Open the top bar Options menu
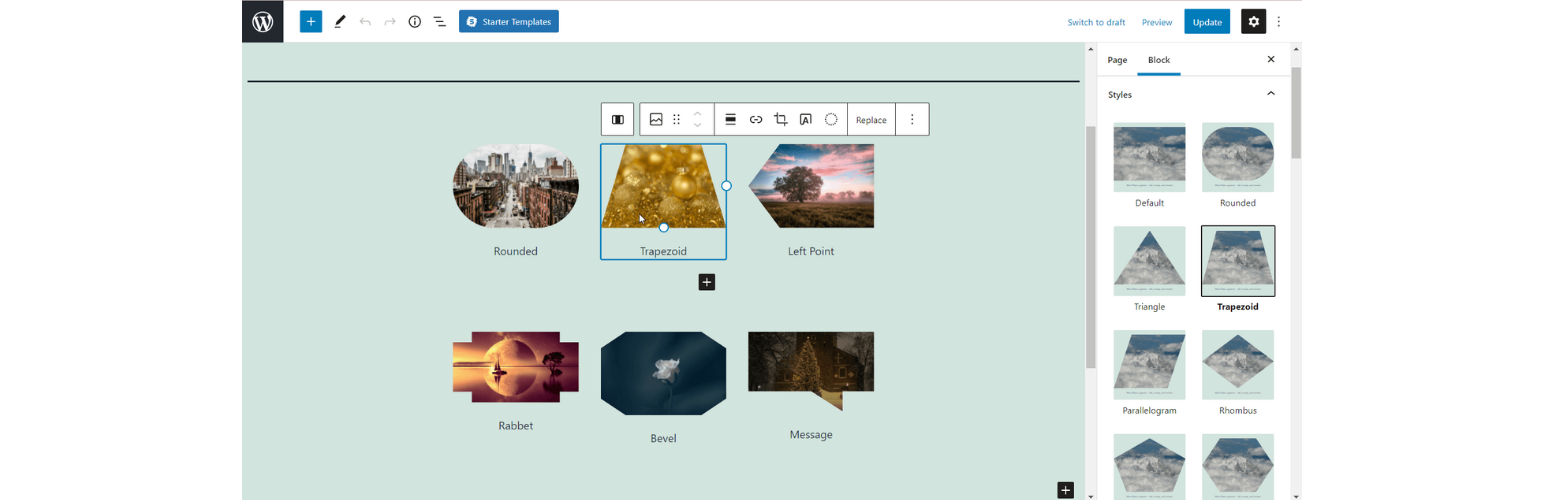 (1279, 22)
